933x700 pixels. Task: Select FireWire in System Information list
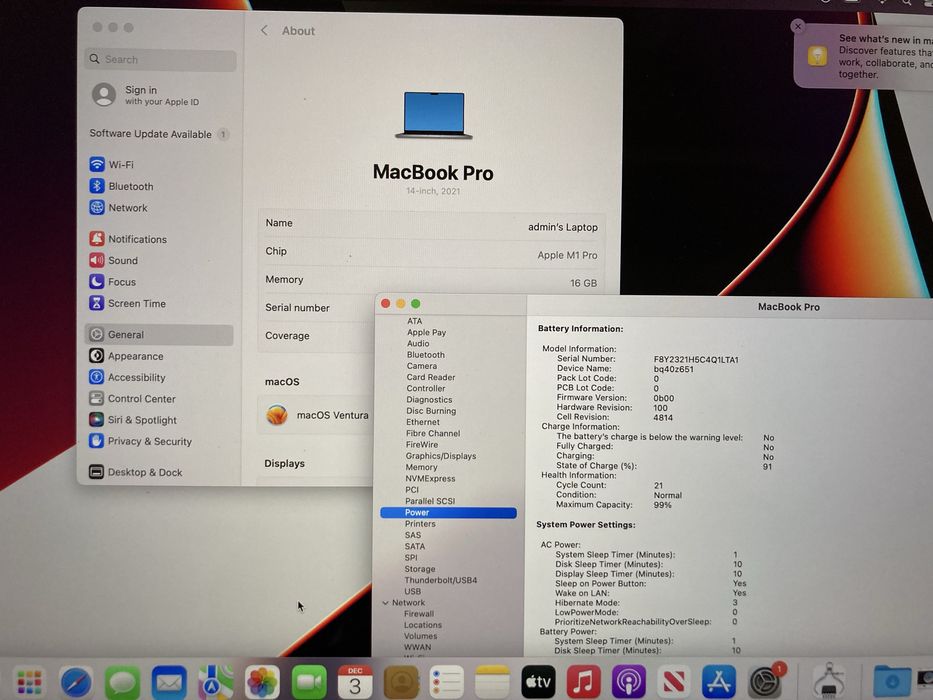point(421,445)
